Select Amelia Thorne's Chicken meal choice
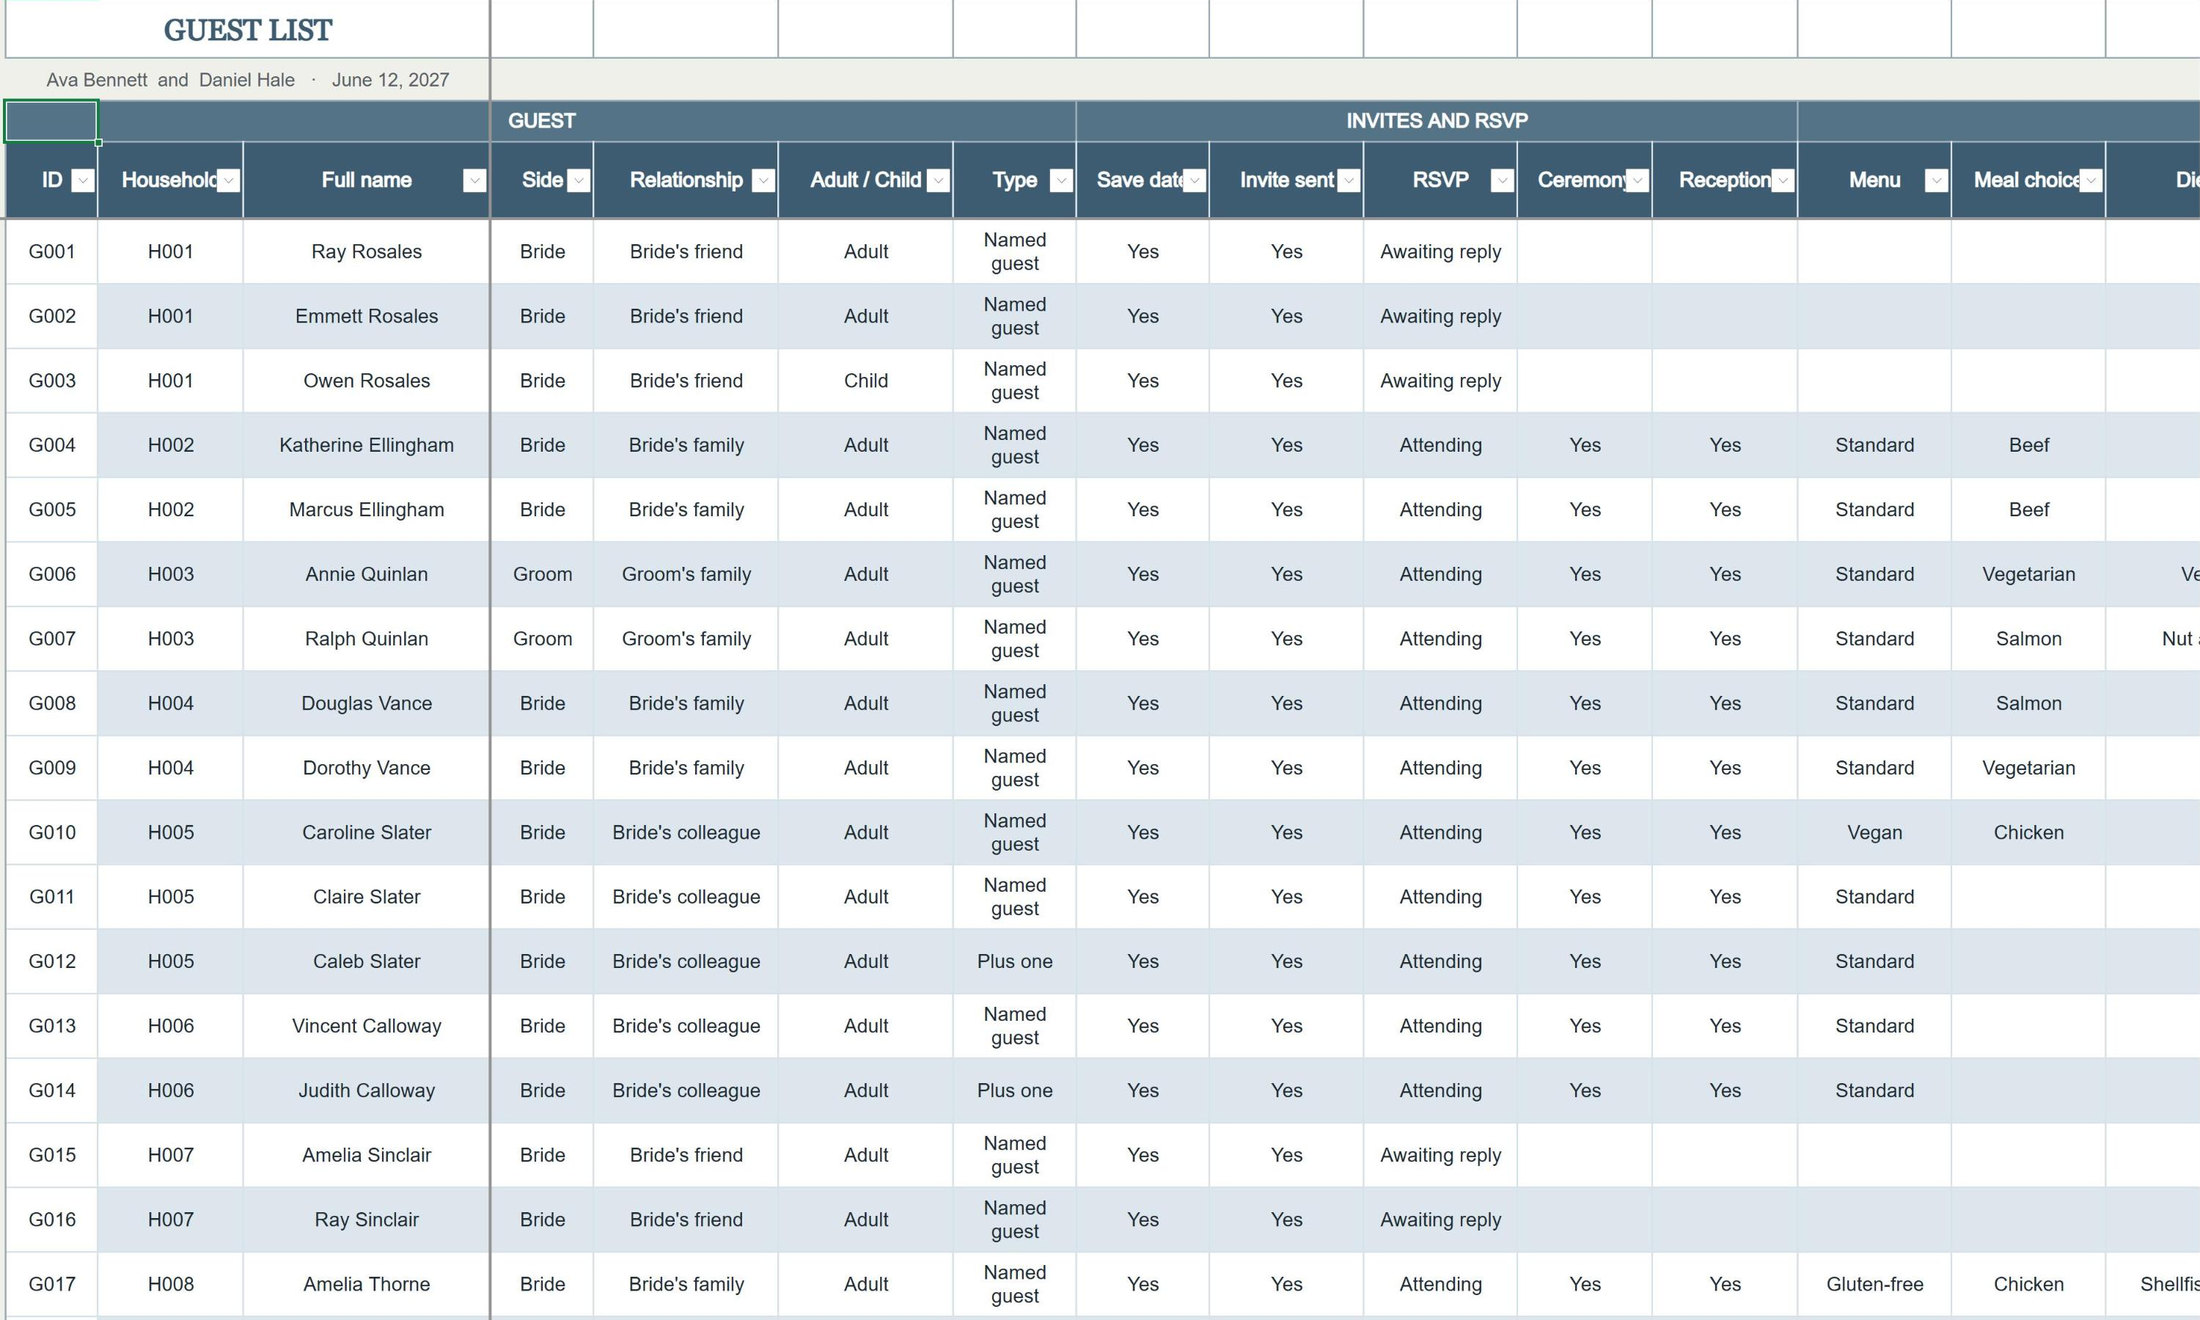 (2029, 1284)
